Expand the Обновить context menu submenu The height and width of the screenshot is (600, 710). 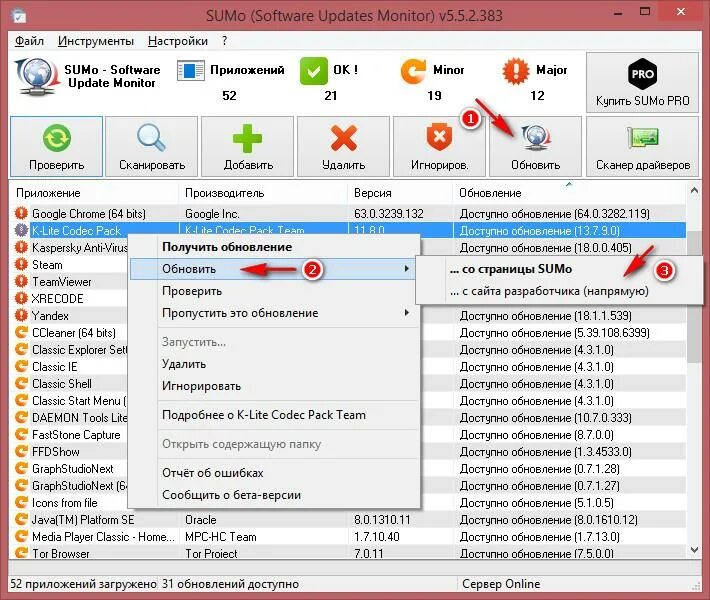pos(273,269)
